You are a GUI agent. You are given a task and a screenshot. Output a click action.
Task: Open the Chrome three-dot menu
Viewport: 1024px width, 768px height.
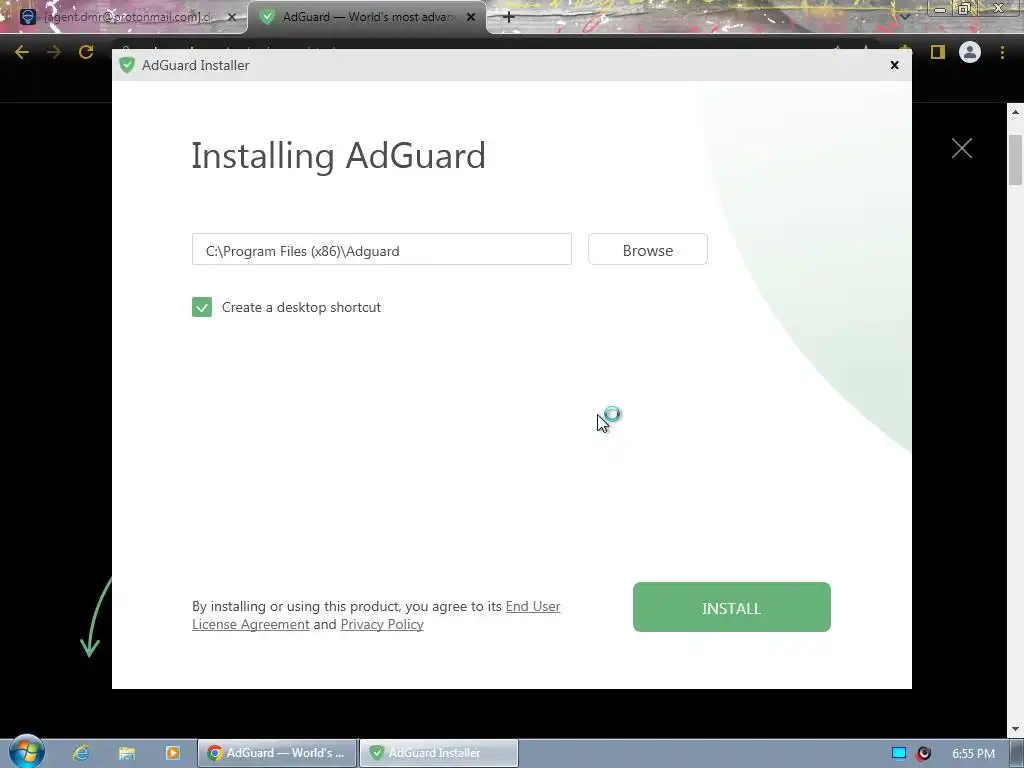click(x=1002, y=52)
